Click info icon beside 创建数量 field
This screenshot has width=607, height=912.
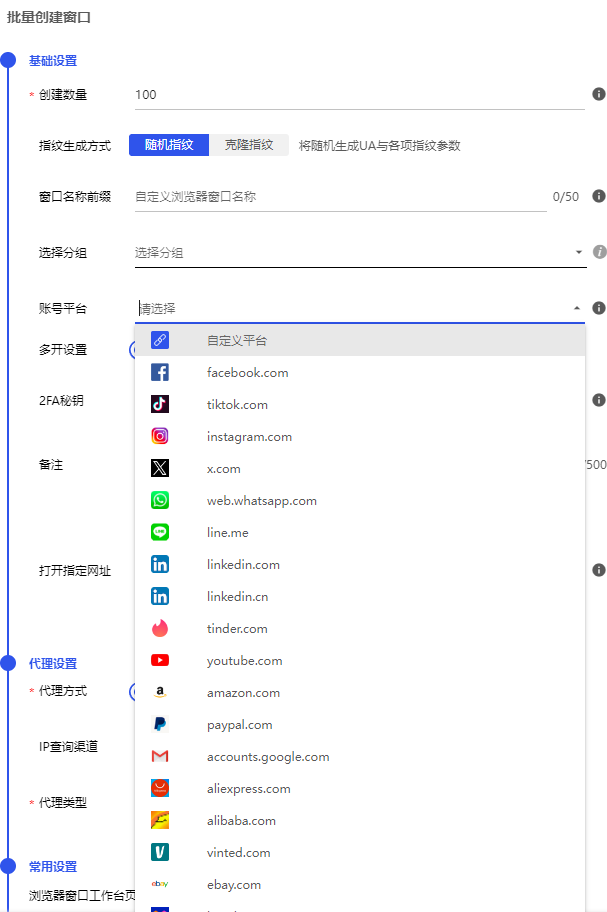[x=599, y=94]
